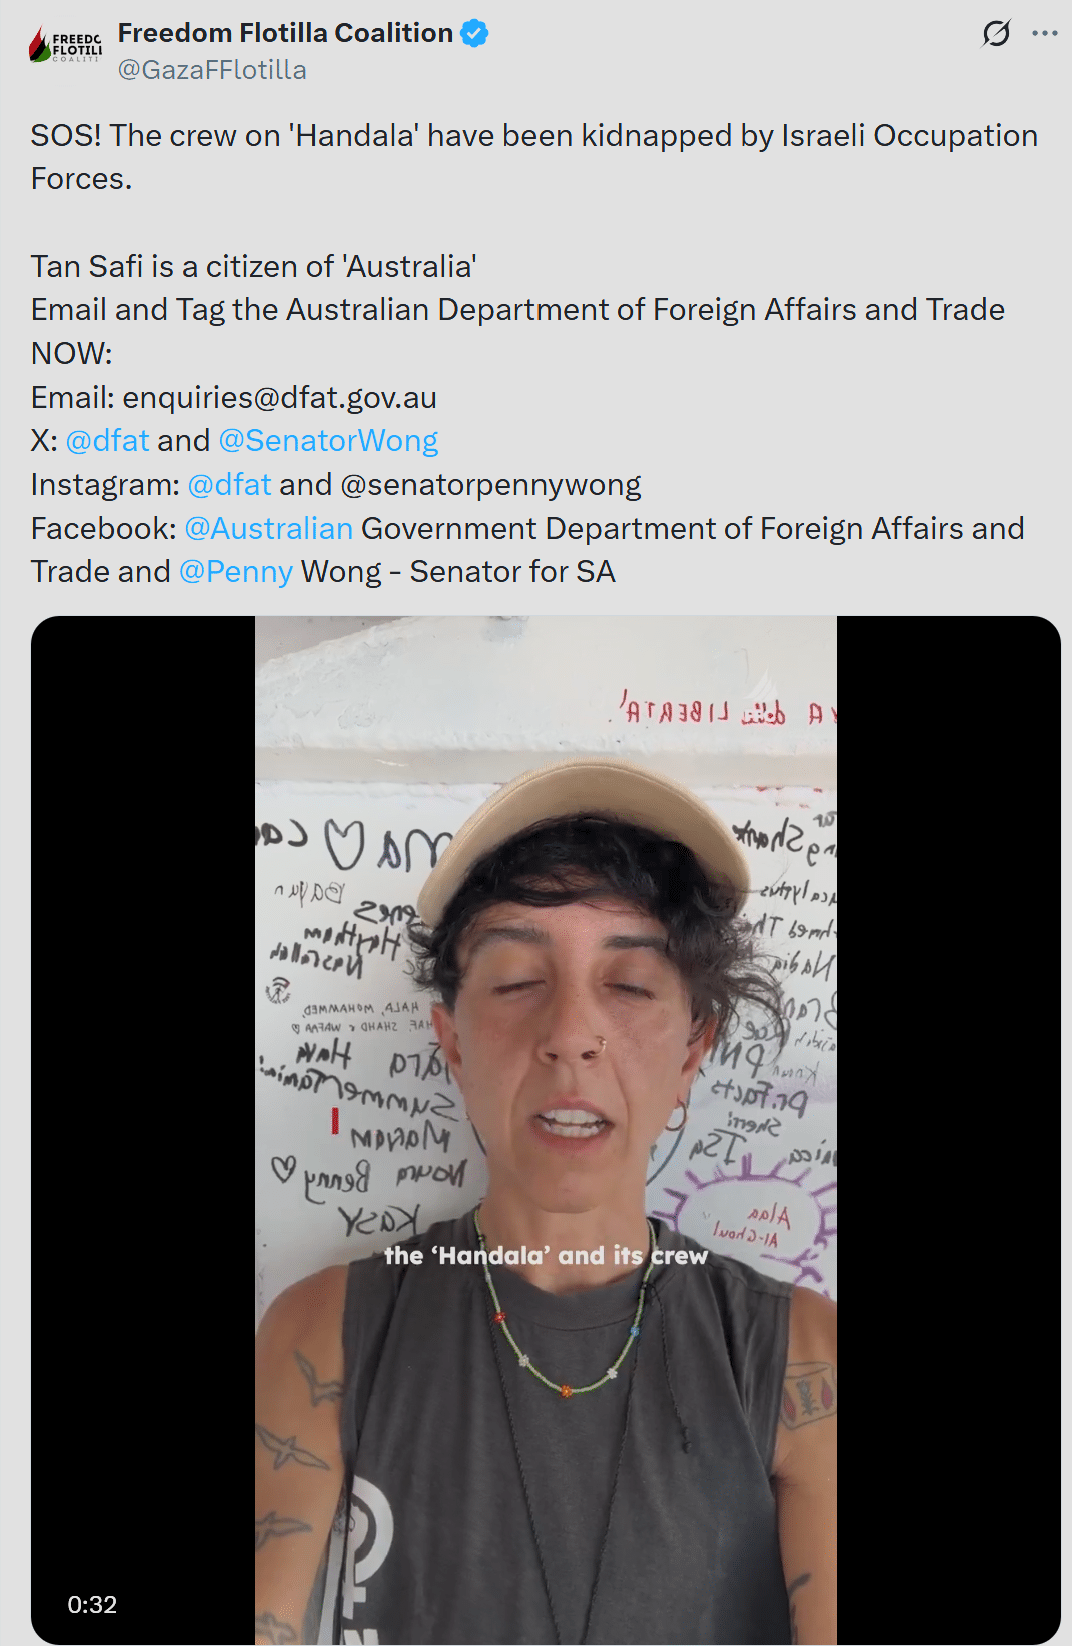Click the 'Tan Safi is a citizen' line
This screenshot has width=1072, height=1646.
coord(253,267)
